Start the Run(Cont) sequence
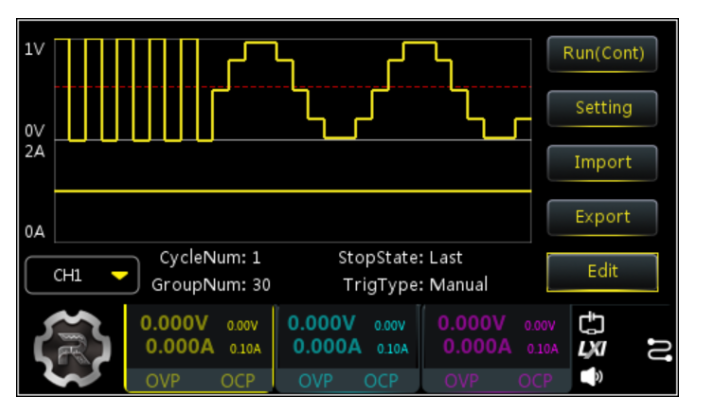The height and width of the screenshot is (411, 704). click(x=602, y=53)
